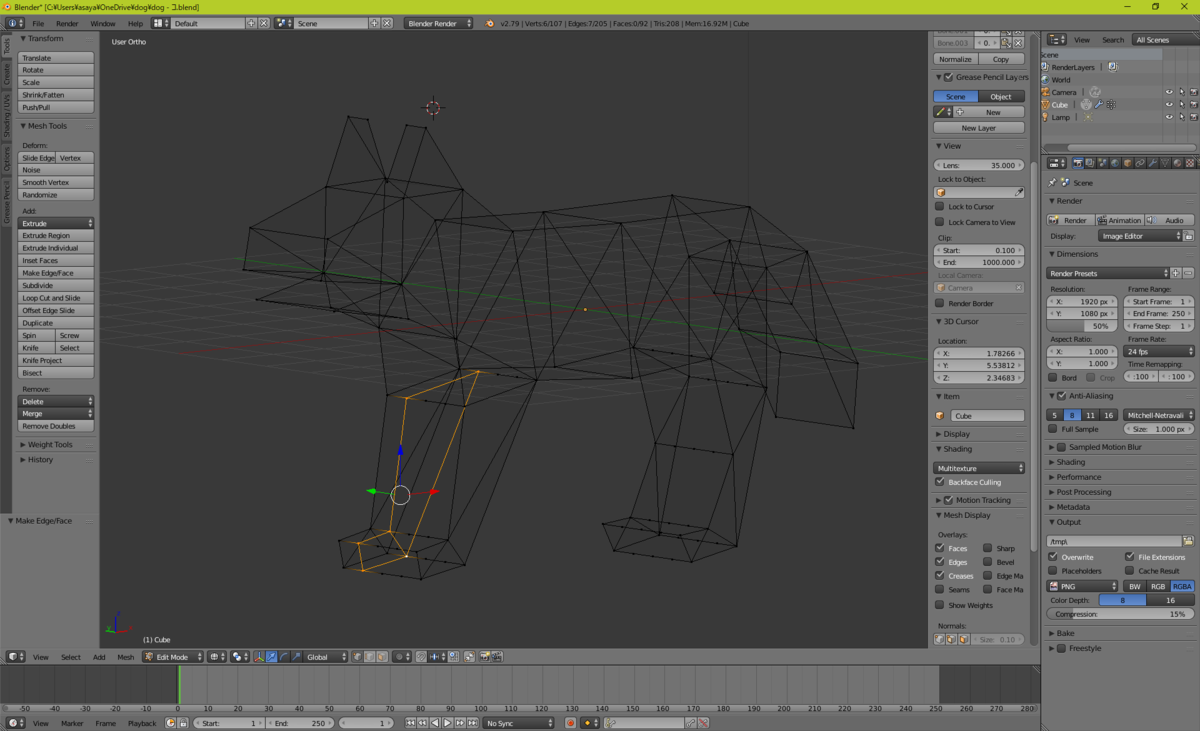Switch to vertex select mode icon
The image size is (1200, 731).
point(357,657)
